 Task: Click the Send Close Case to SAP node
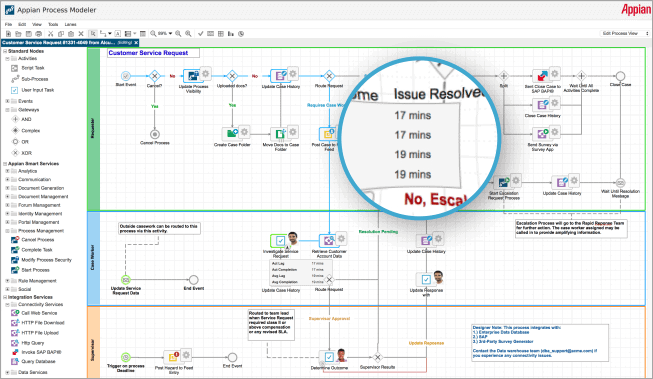coord(542,76)
